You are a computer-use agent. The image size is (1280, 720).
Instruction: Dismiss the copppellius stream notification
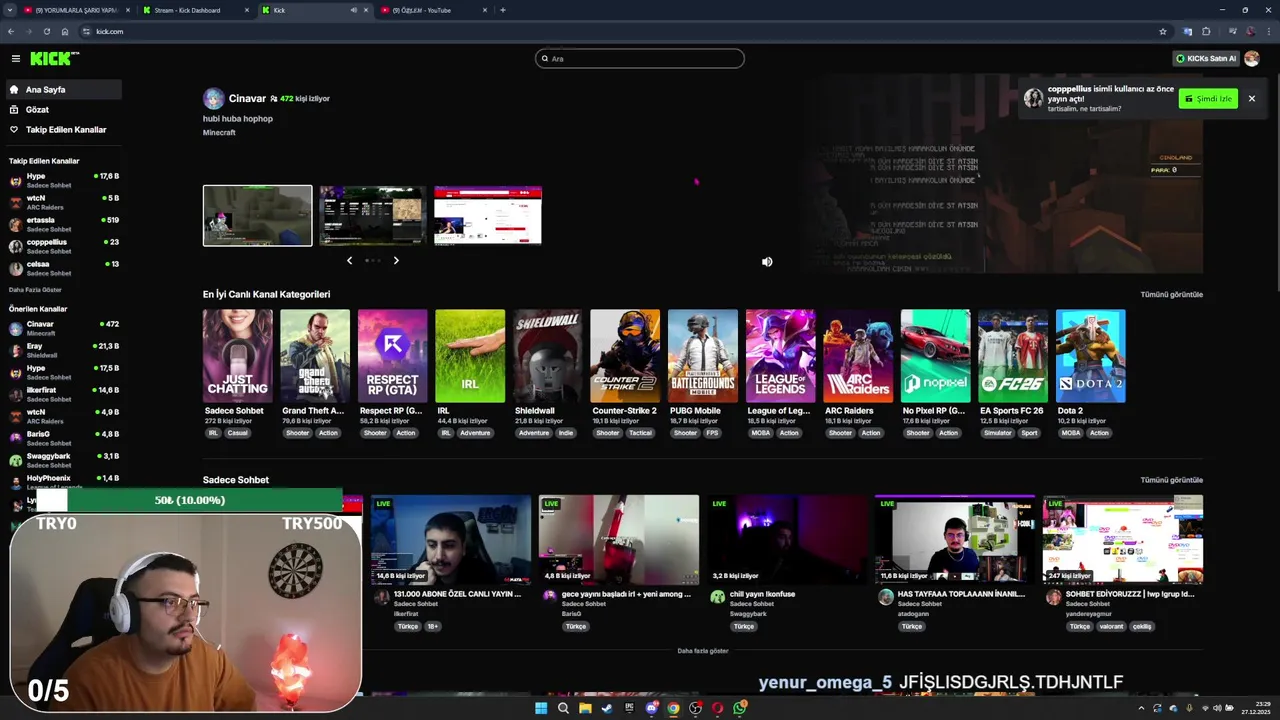tap(1251, 99)
